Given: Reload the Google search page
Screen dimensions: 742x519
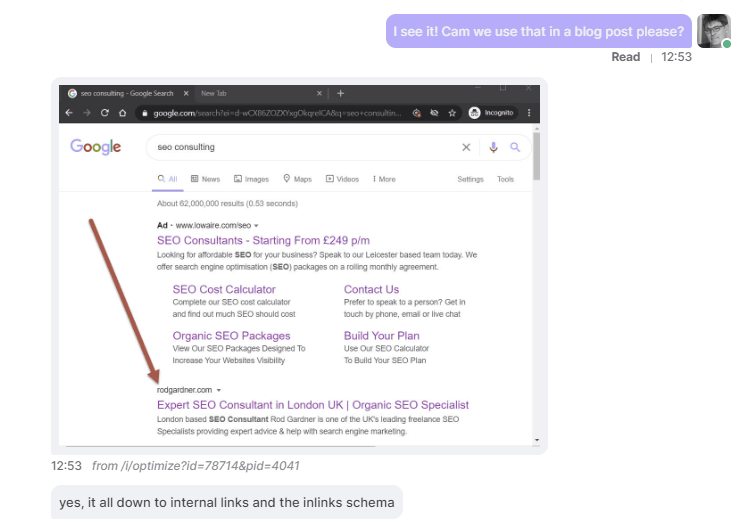Looking at the screenshot, I should [105, 113].
